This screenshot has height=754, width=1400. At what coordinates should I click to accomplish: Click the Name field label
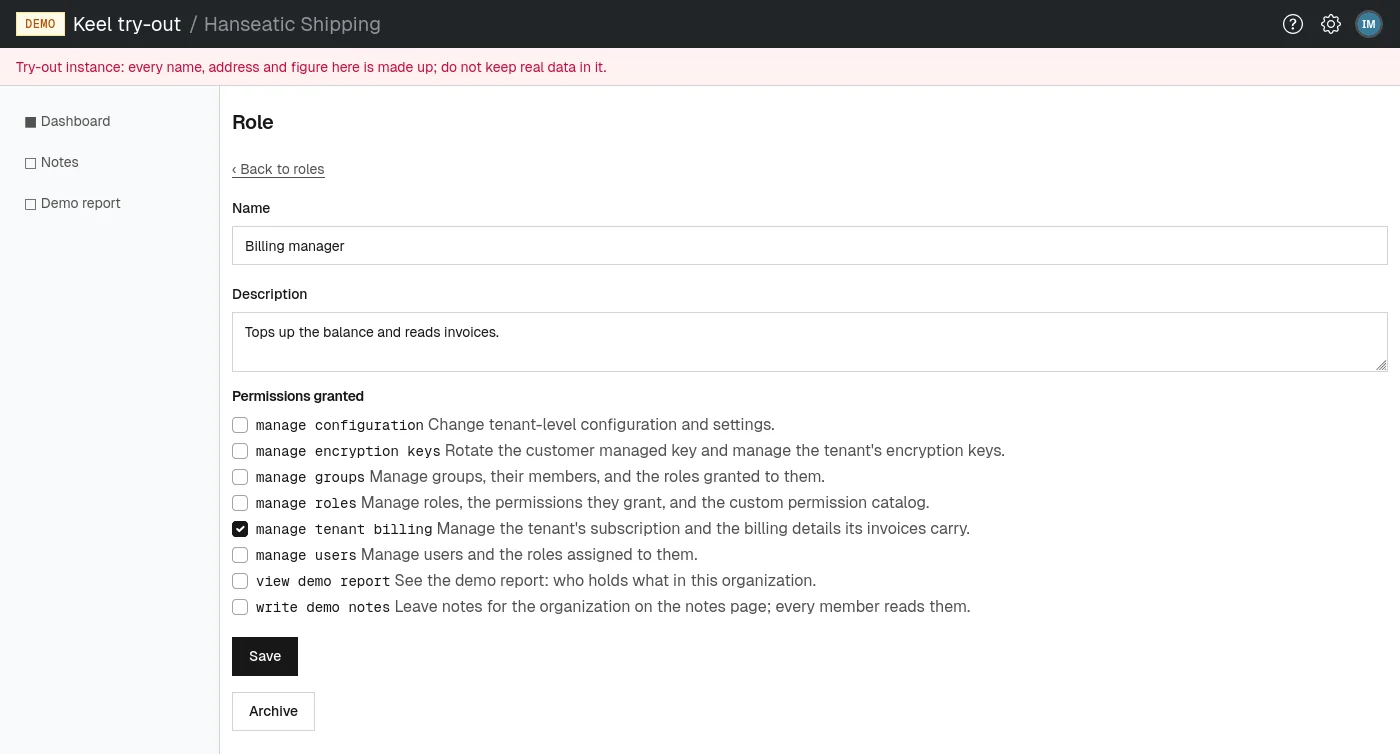coord(251,208)
